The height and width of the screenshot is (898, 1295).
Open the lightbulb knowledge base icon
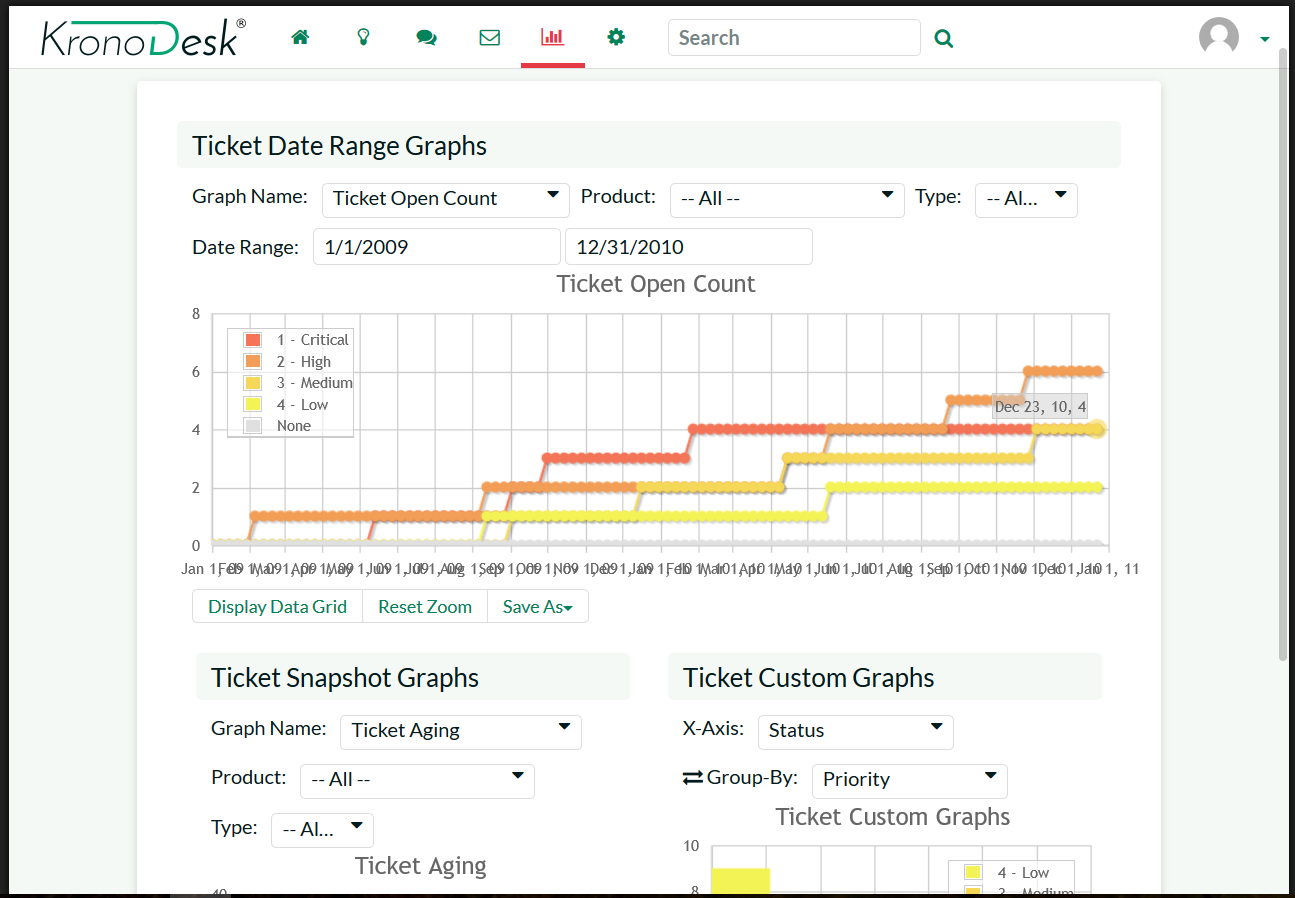click(364, 38)
